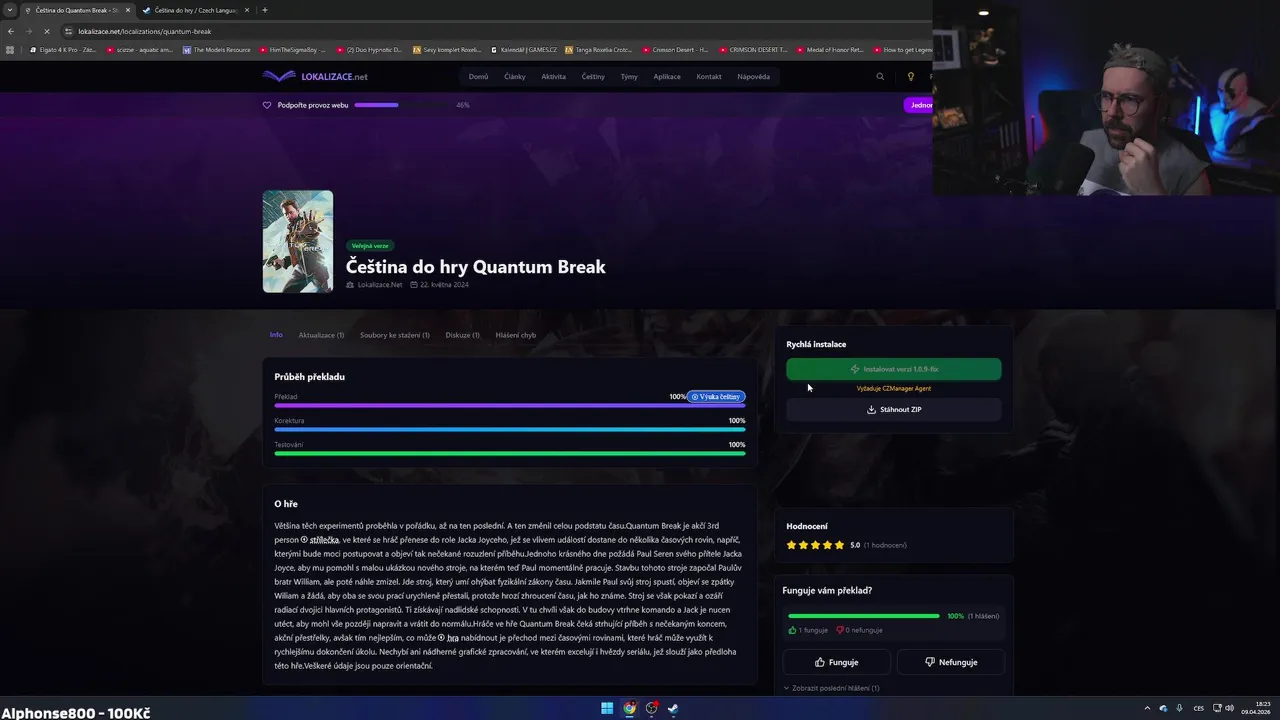Click the Nefunguje thumbs-down button
Viewport: 1280px width, 720px height.
point(951,662)
